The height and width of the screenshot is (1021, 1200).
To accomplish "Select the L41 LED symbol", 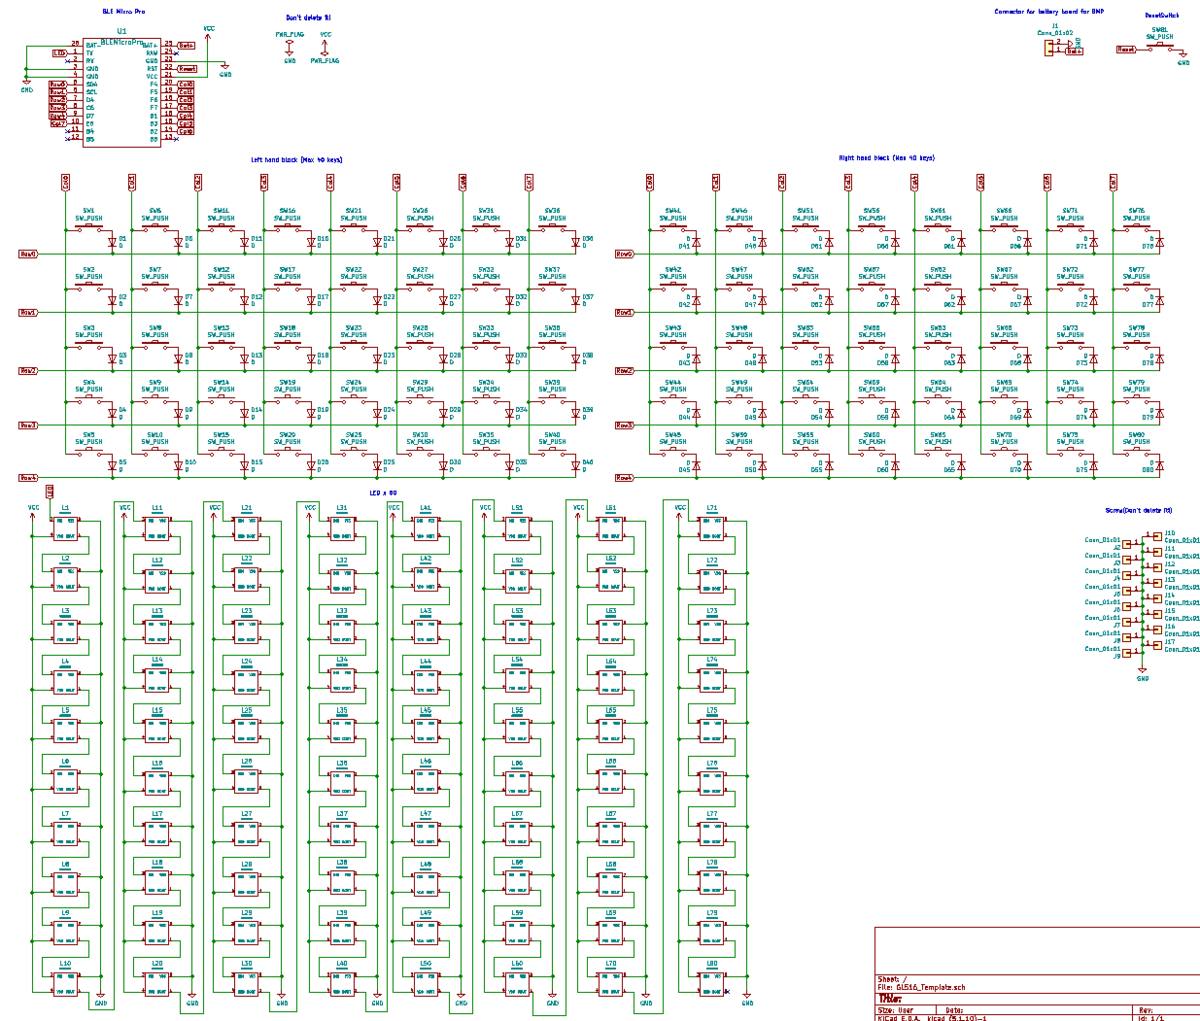I will coord(426,529).
